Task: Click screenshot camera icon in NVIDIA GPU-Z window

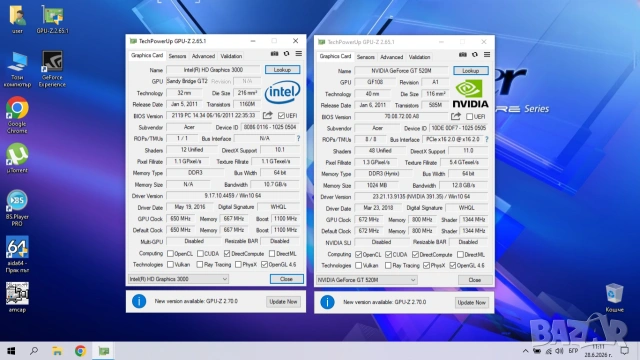Action: tap(462, 55)
